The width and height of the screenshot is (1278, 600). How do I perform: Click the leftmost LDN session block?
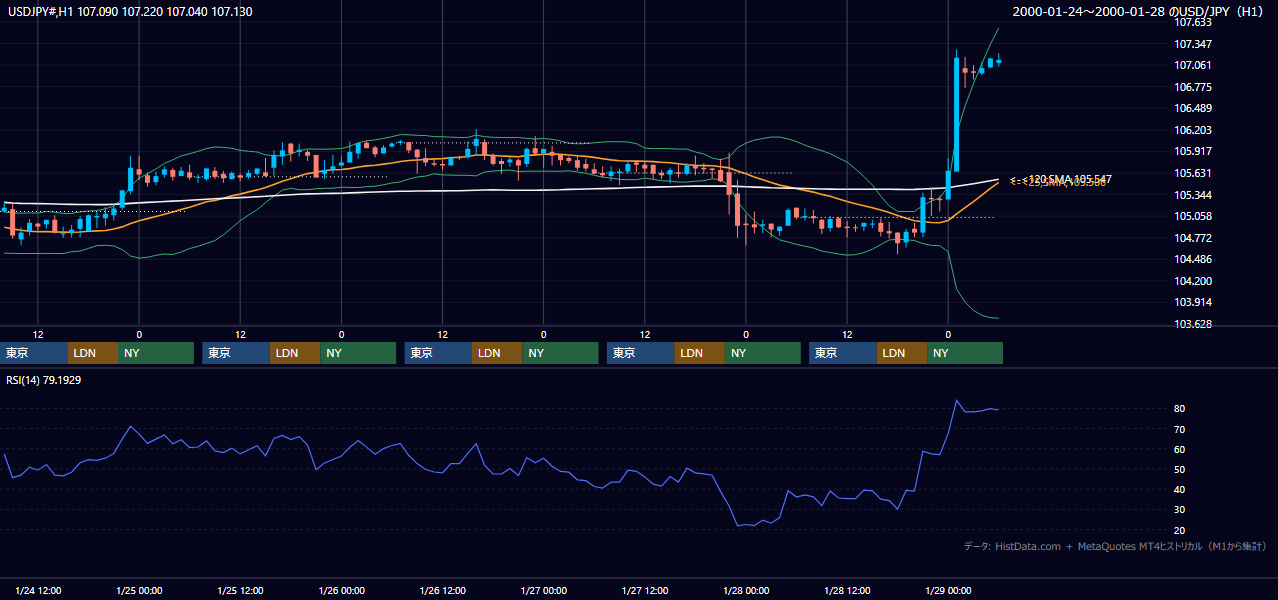[93, 353]
